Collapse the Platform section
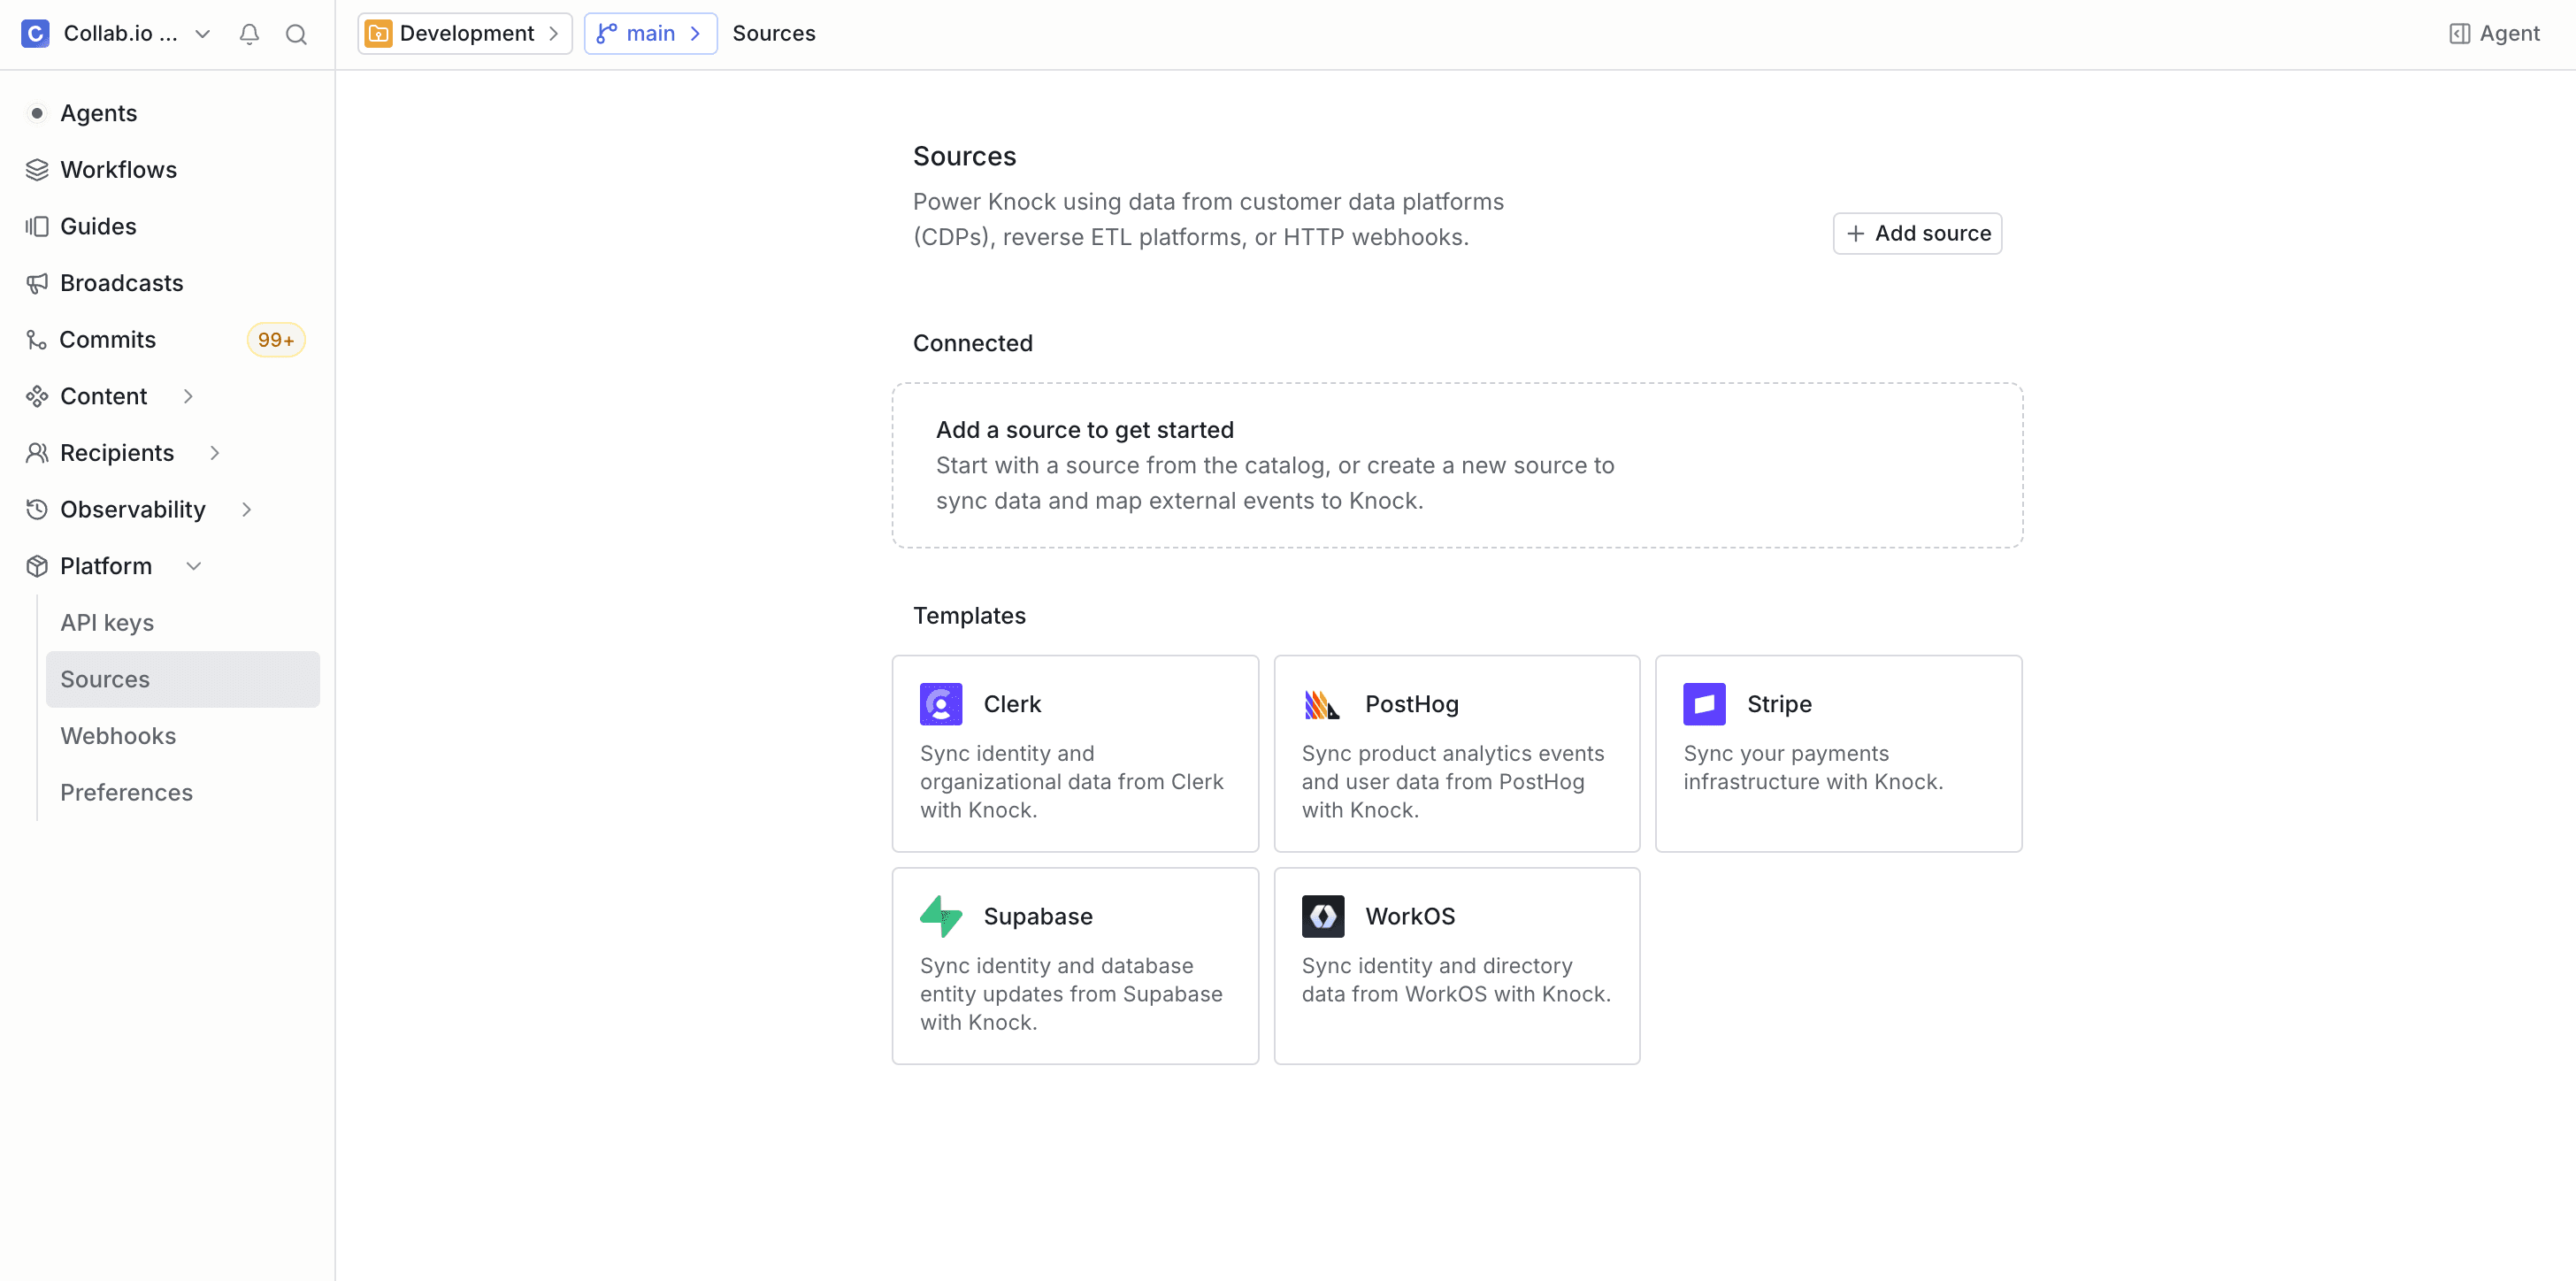The height and width of the screenshot is (1281, 2576). click(194, 565)
